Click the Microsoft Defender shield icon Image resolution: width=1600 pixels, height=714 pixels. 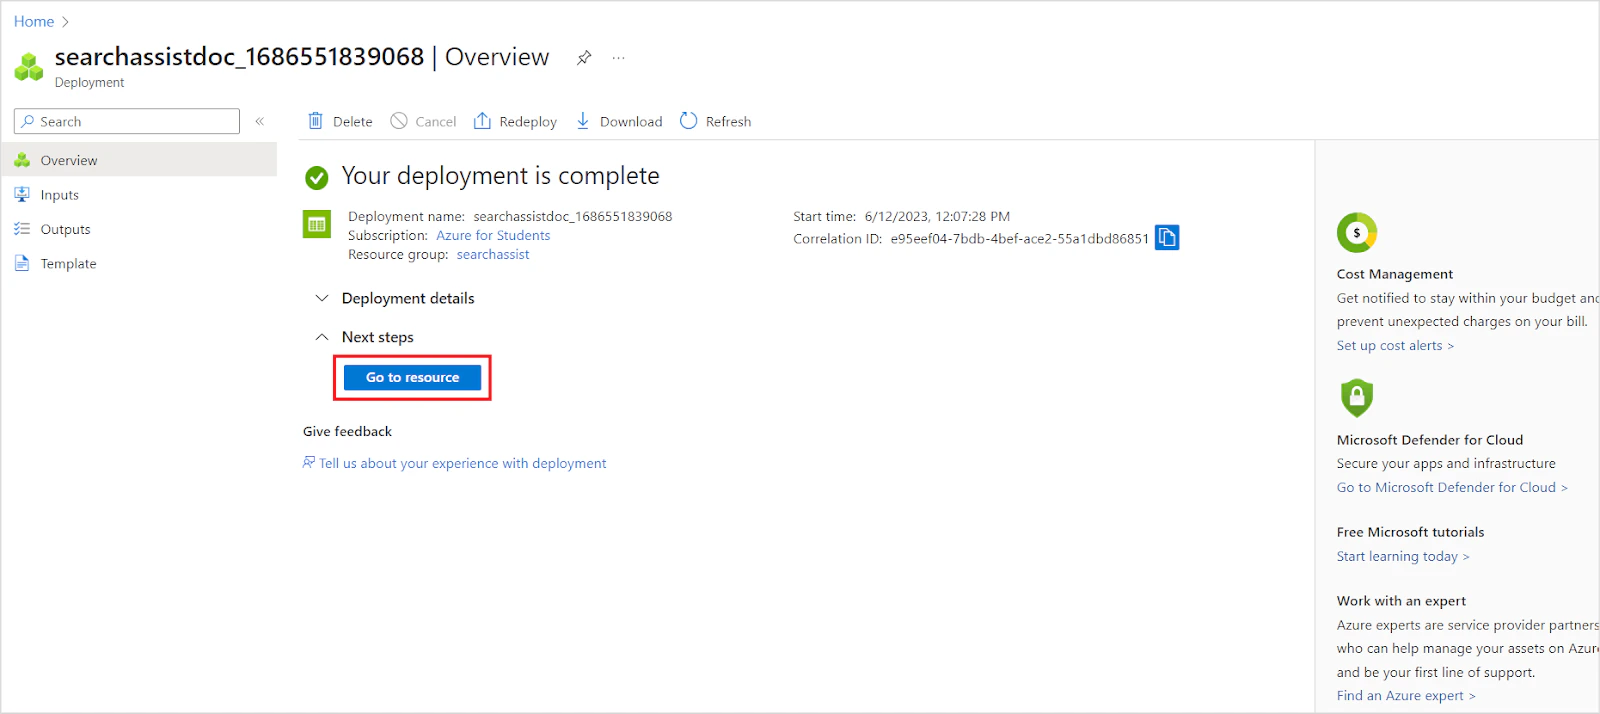coord(1357,398)
